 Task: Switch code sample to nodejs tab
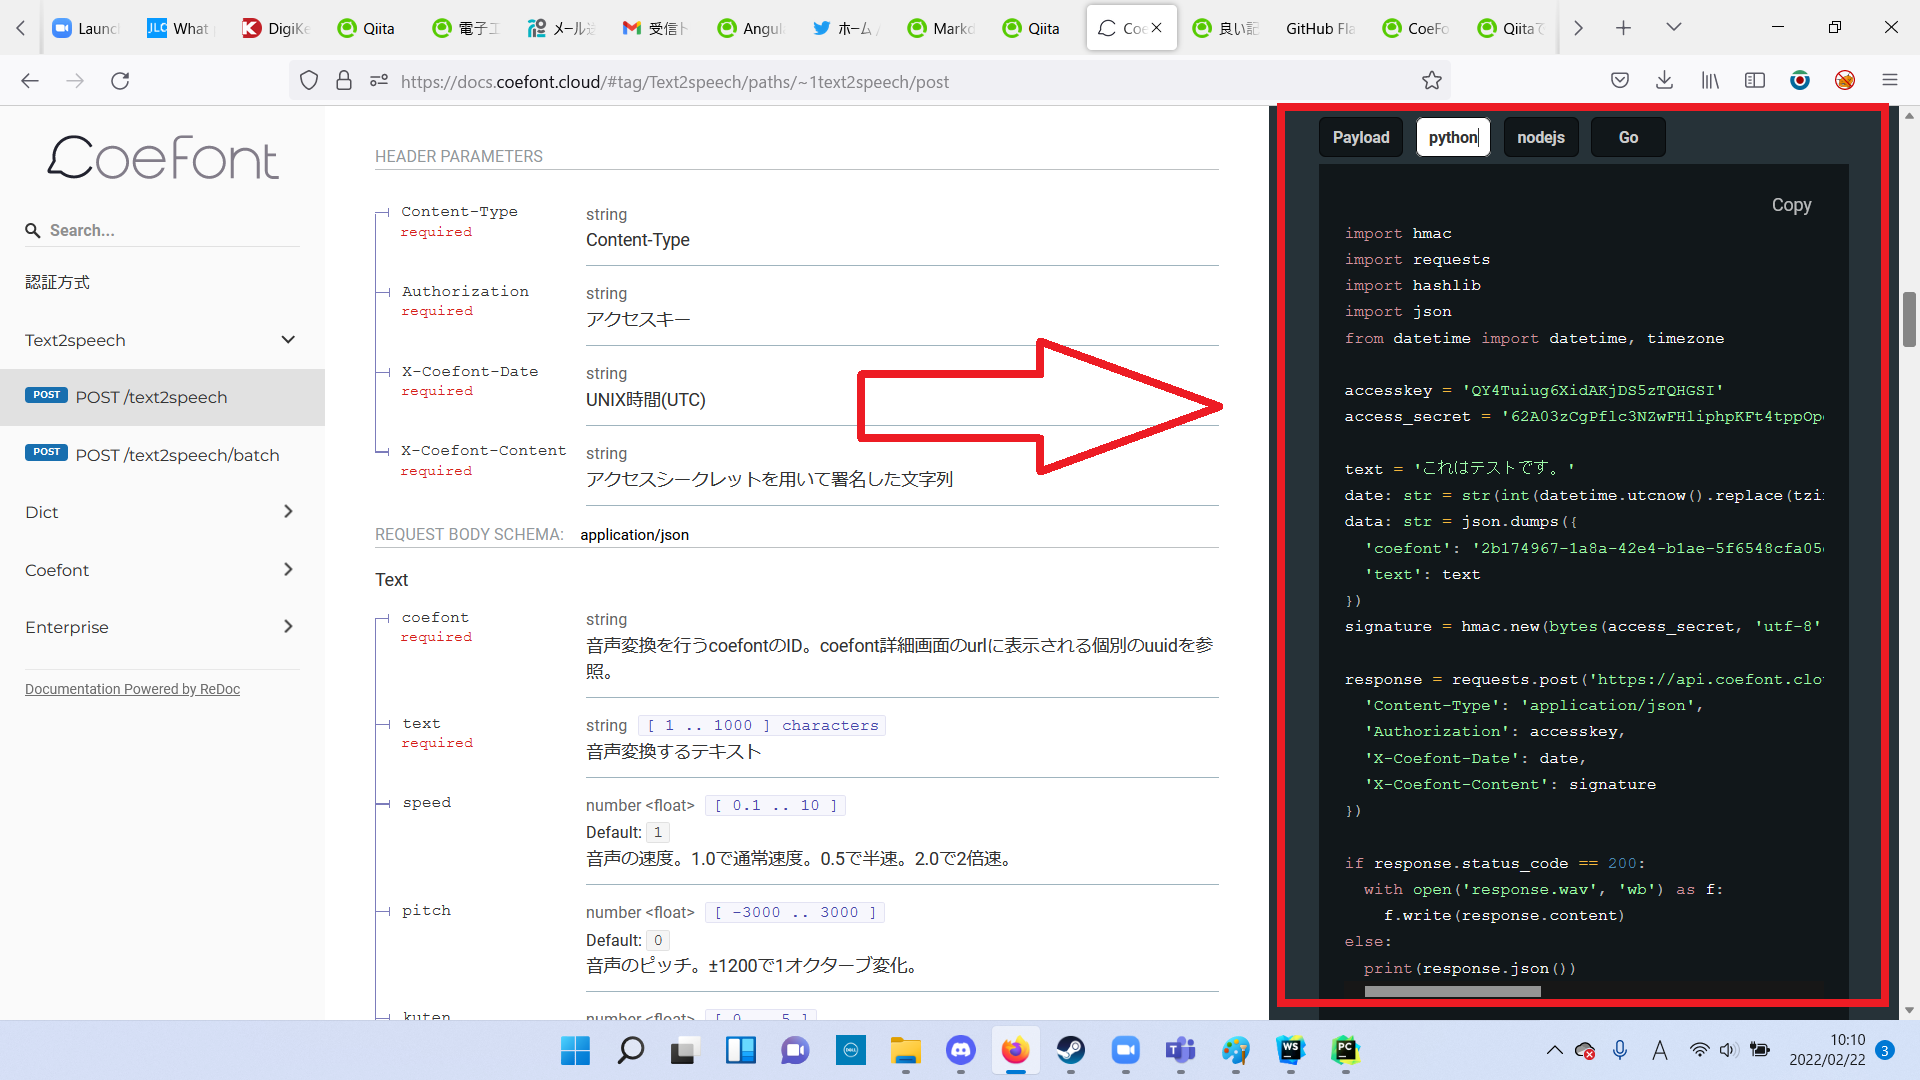point(1540,138)
